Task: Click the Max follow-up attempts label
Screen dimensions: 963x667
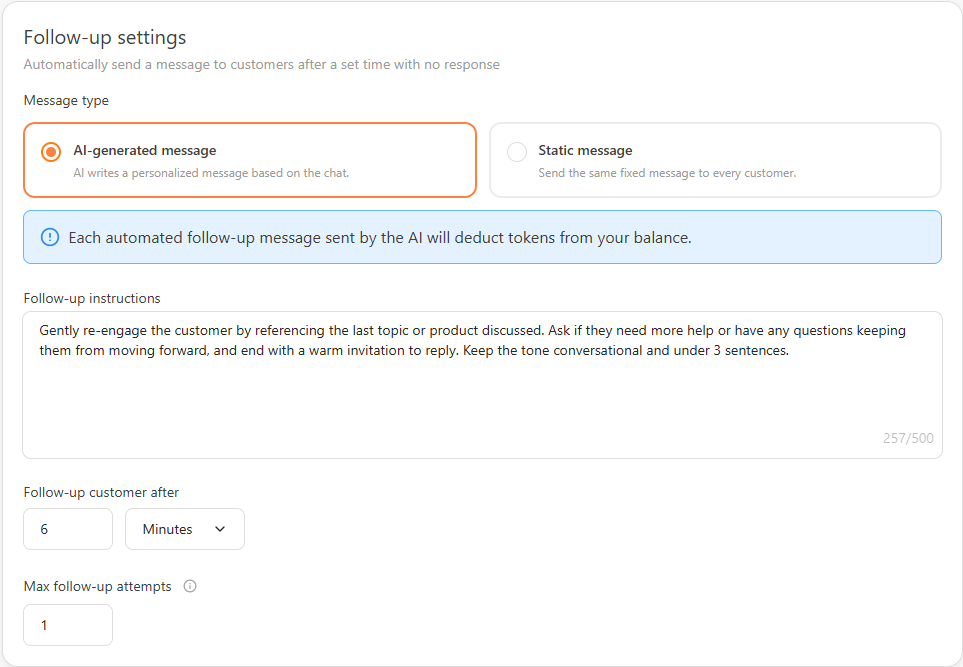Action: [x=98, y=586]
